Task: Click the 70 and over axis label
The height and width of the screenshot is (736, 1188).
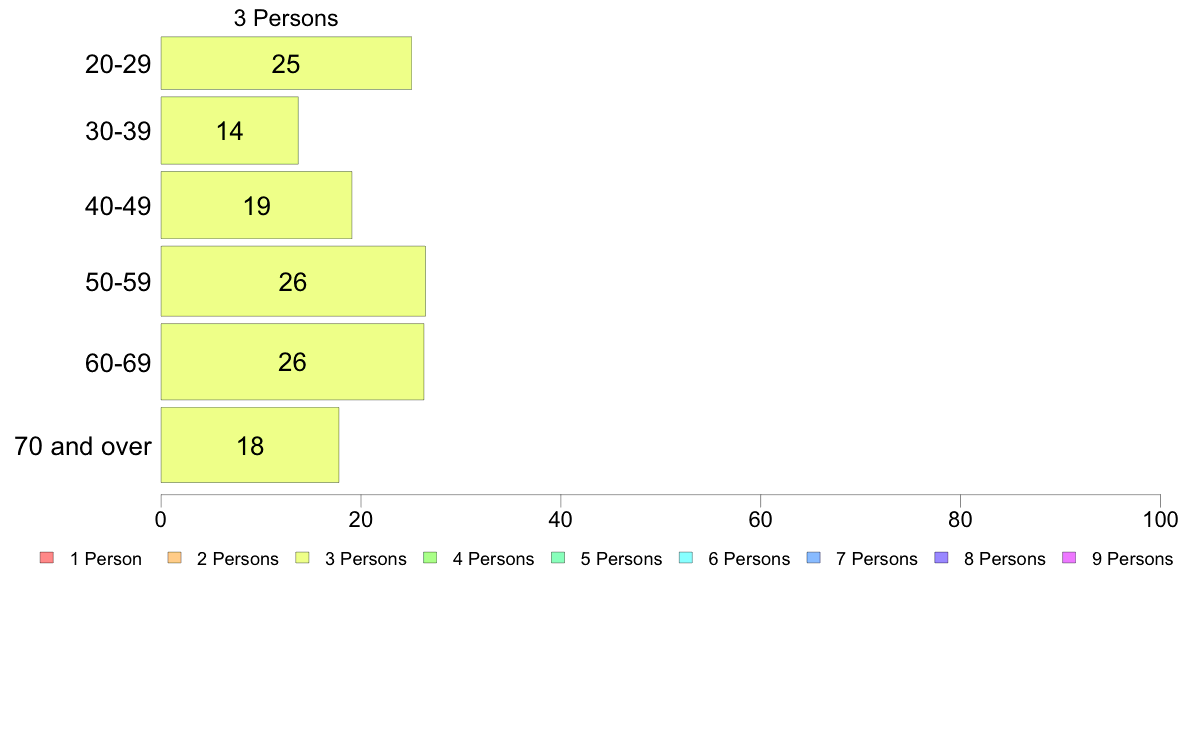Action: click(x=83, y=446)
